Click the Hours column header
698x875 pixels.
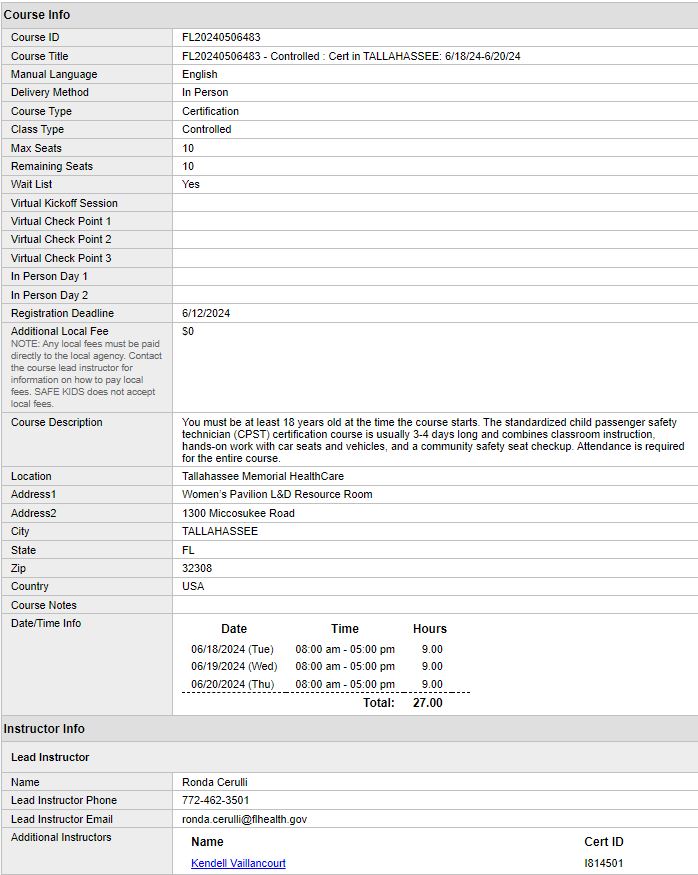430,629
